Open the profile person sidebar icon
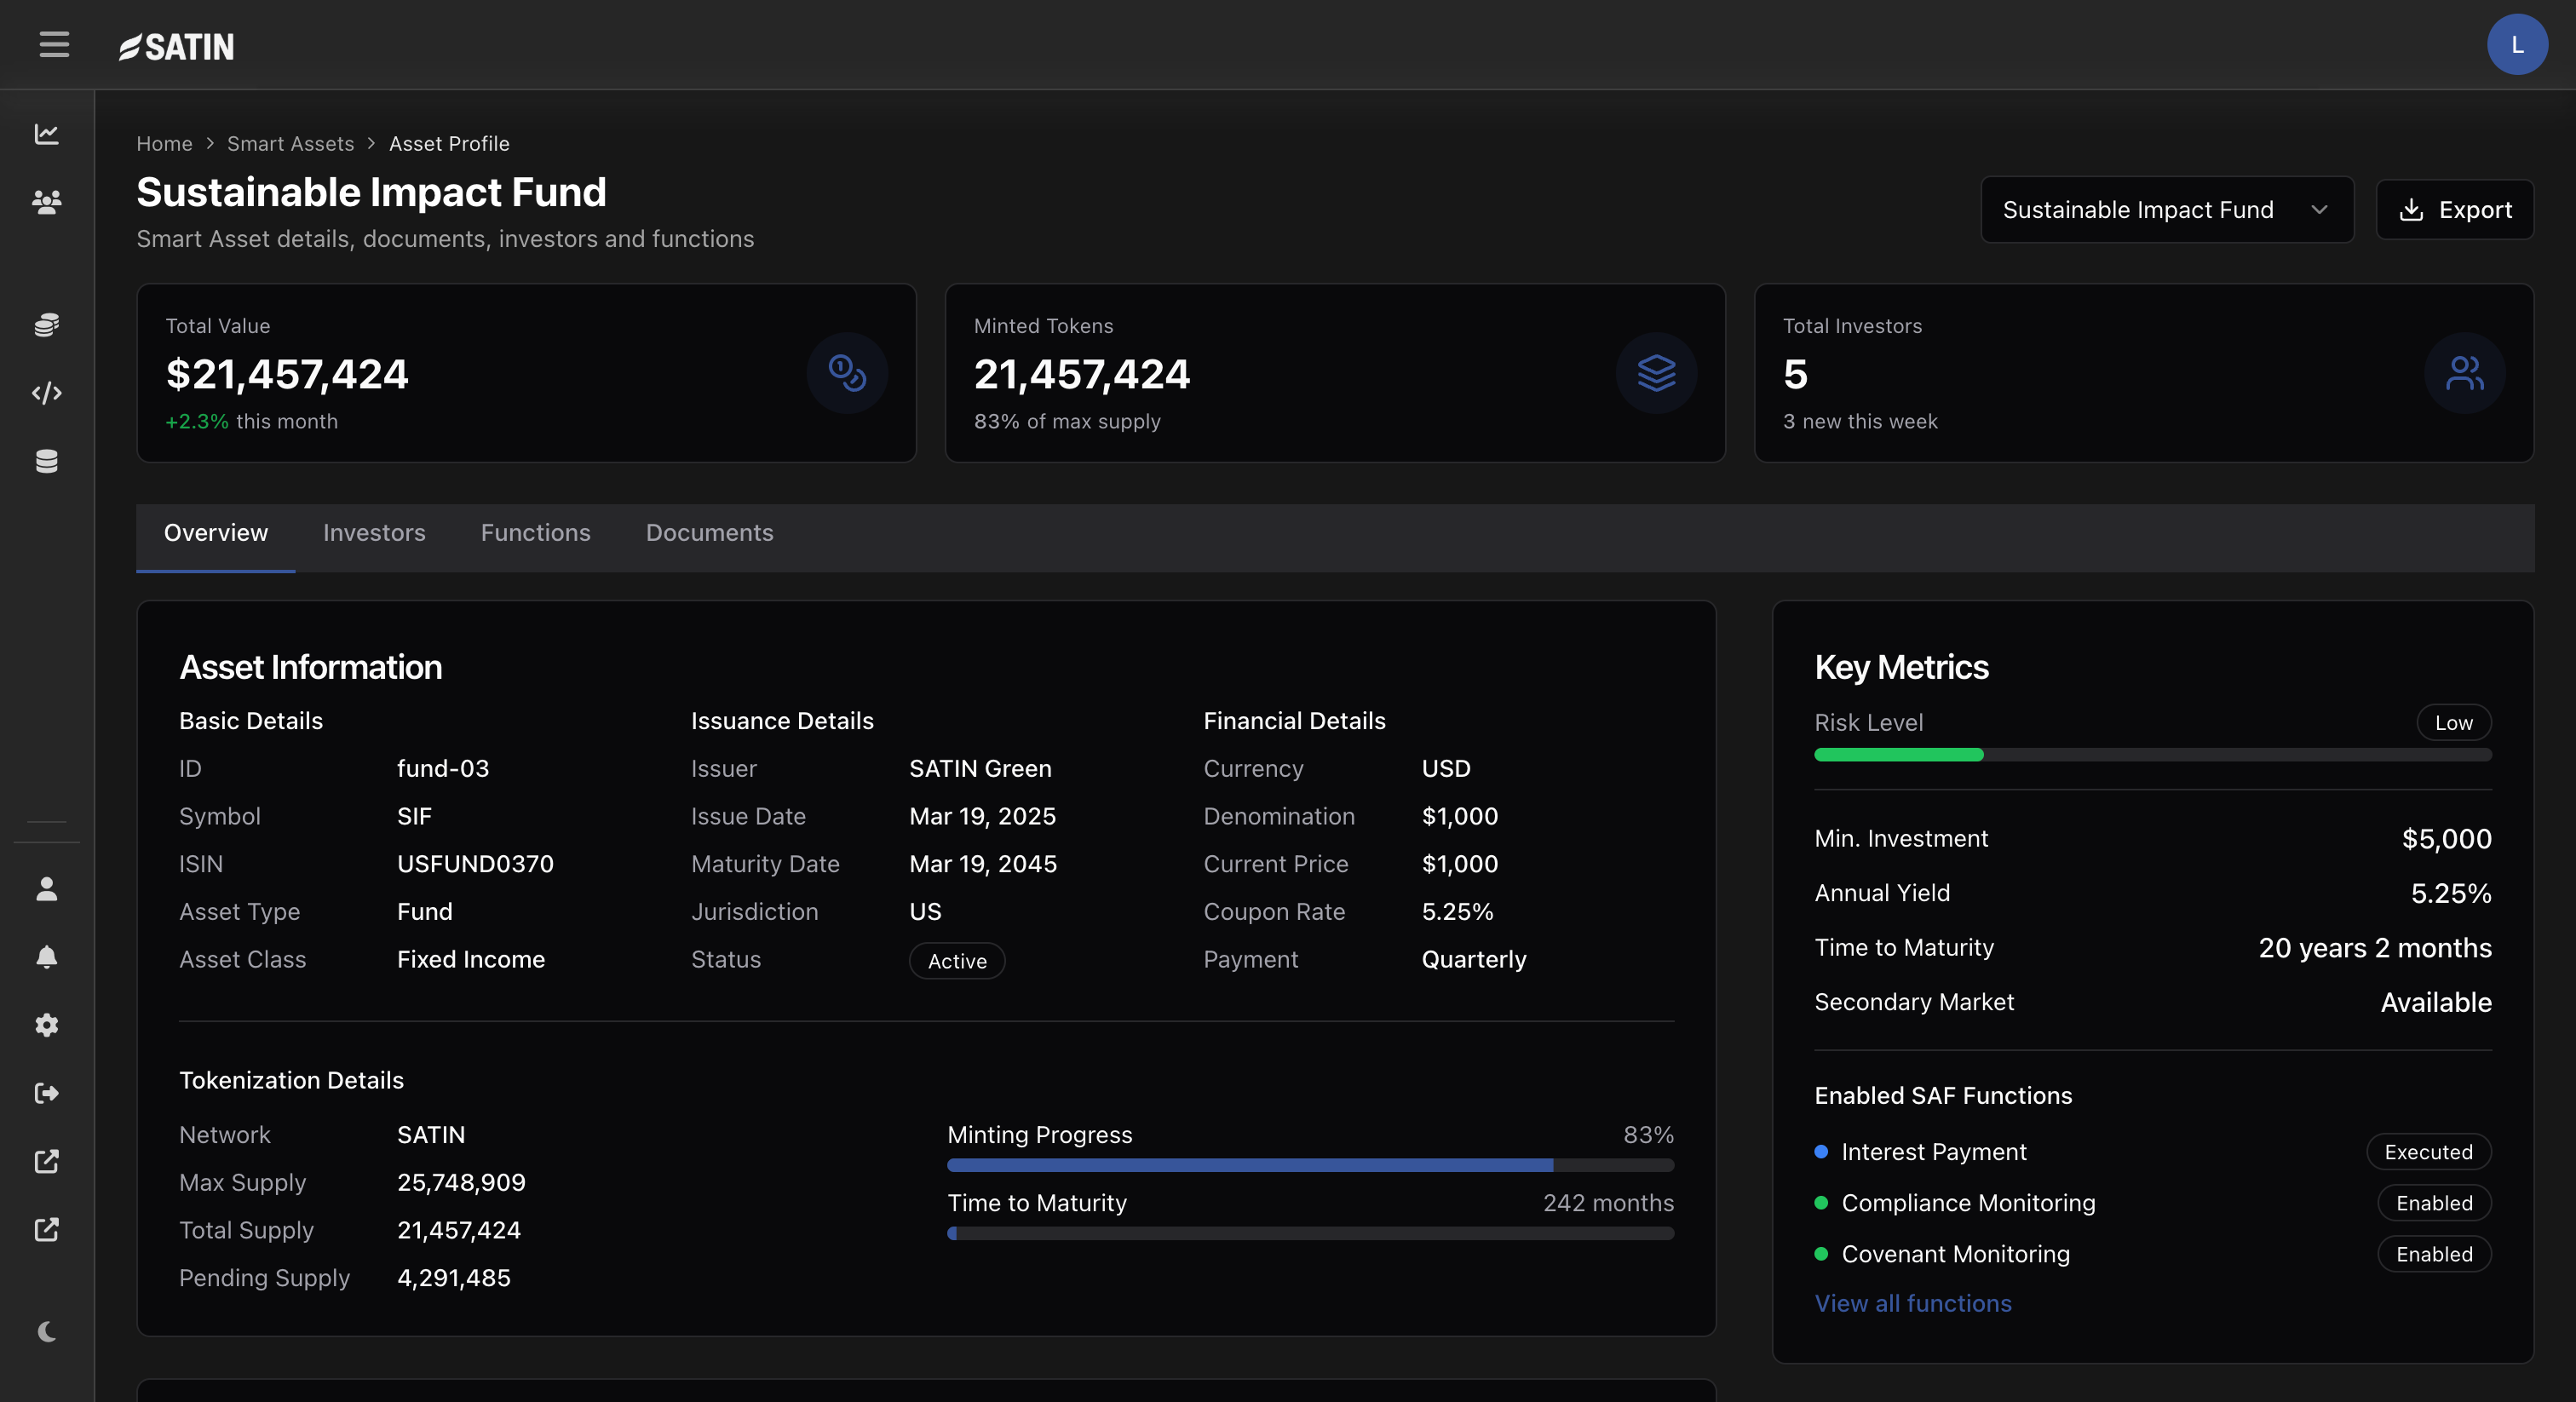The width and height of the screenshot is (2576, 1402). (47, 889)
